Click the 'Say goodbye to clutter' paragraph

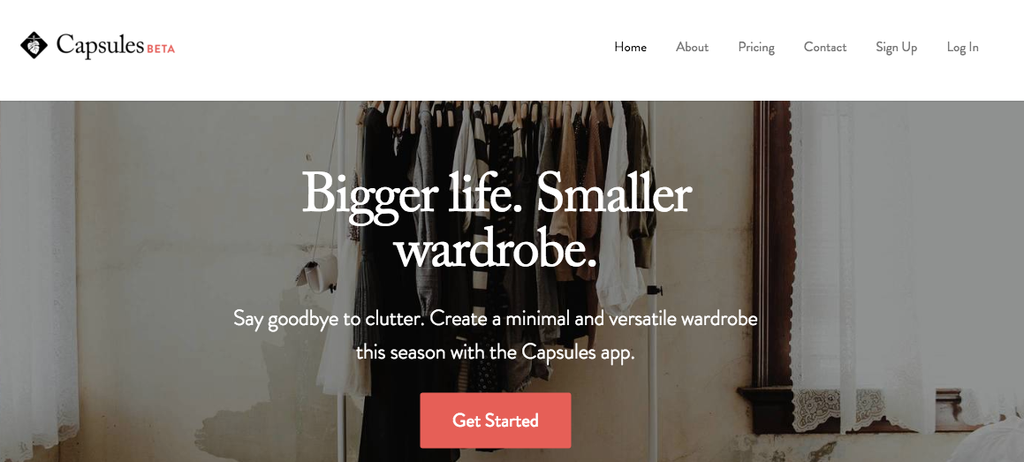(x=496, y=336)
